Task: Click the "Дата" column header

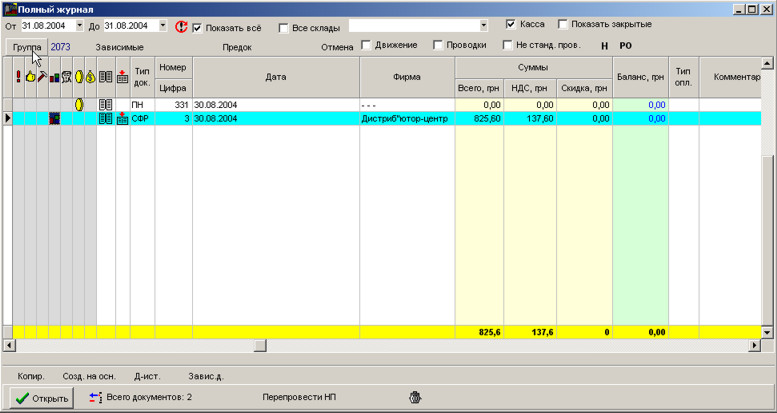Action: pos(276,76)
